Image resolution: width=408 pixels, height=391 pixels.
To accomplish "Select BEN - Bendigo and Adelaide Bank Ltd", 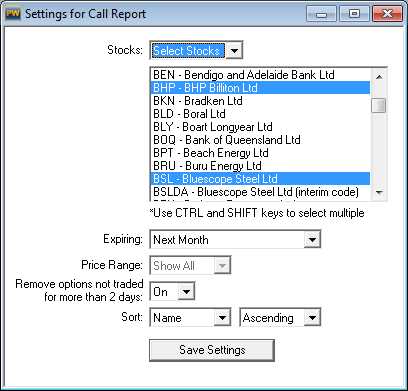I will [x=260, y=75].
